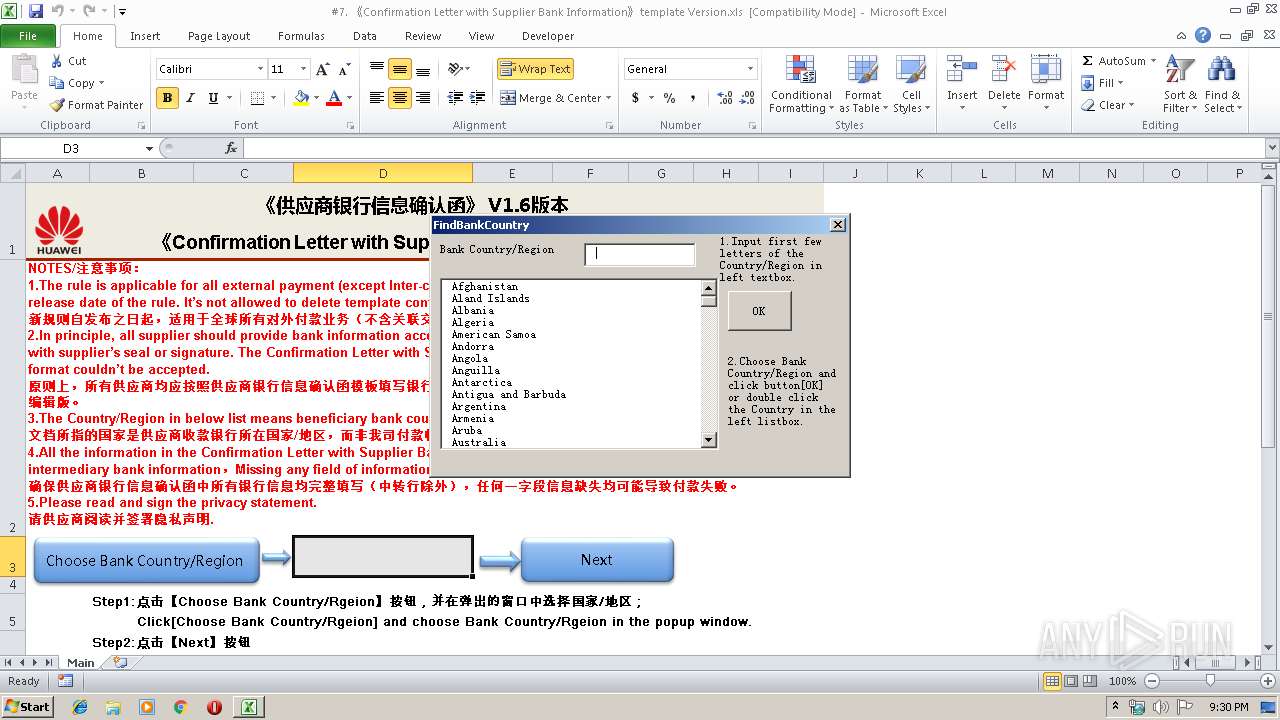Open Format as Table
The image size is (1280, 720).
coord(863,84)
